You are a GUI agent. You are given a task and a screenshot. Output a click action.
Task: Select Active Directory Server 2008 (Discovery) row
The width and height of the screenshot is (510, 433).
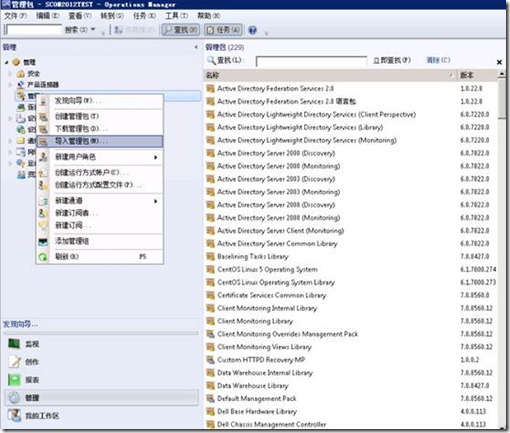click(x=350, y=205)
